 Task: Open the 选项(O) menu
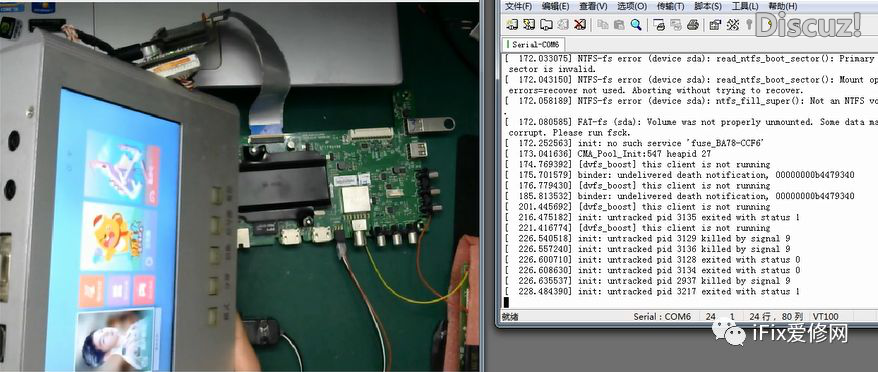(x=632, y=6)
